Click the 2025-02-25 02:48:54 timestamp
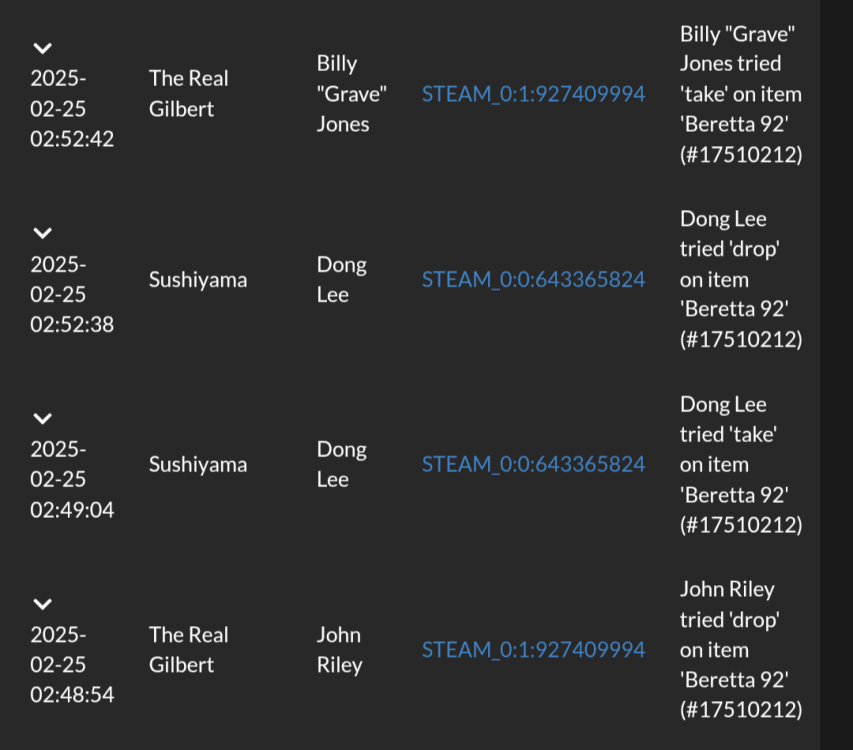853x750 pixels. 72,664
